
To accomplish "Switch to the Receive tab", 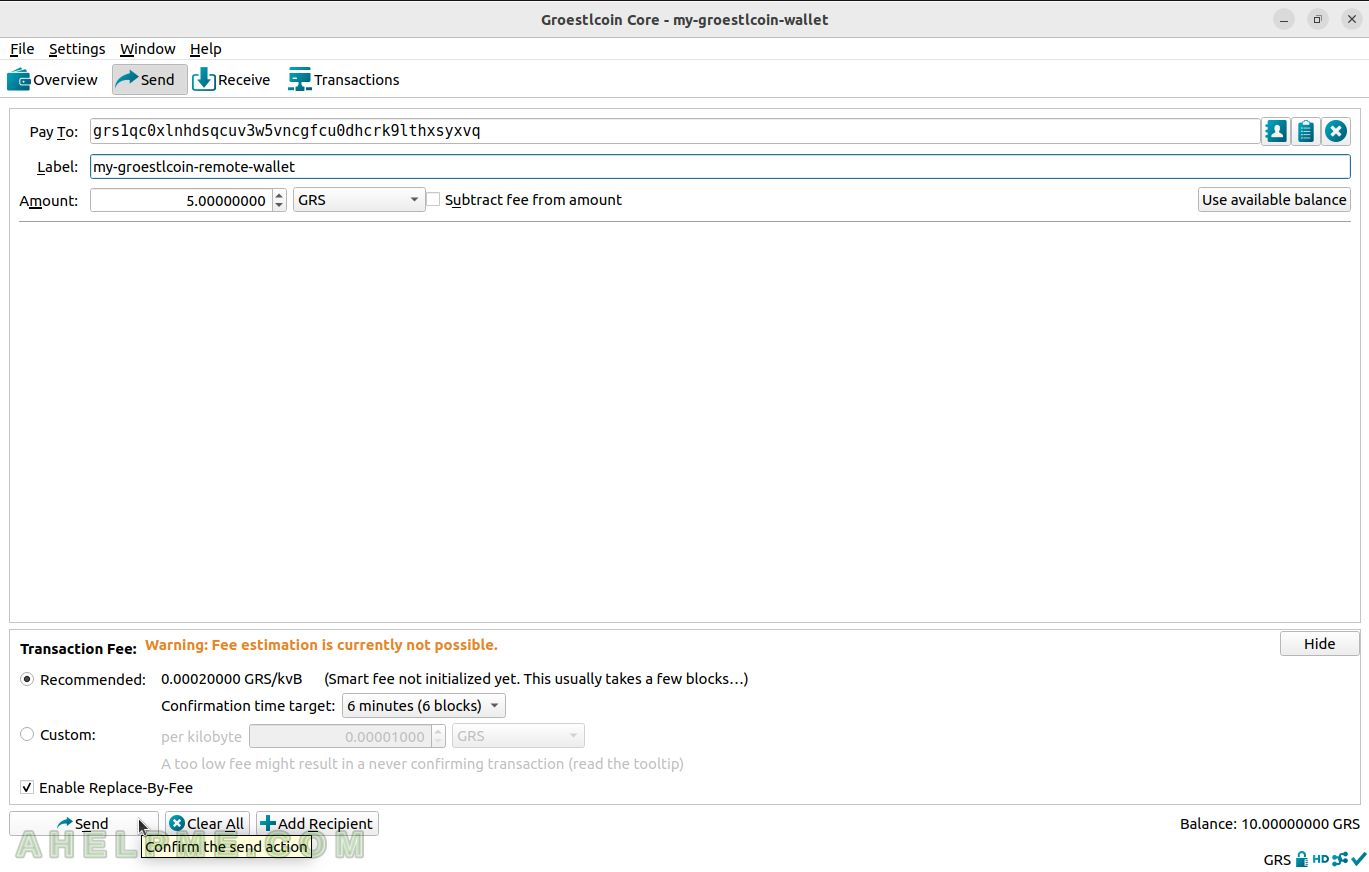I will (231, 80).
